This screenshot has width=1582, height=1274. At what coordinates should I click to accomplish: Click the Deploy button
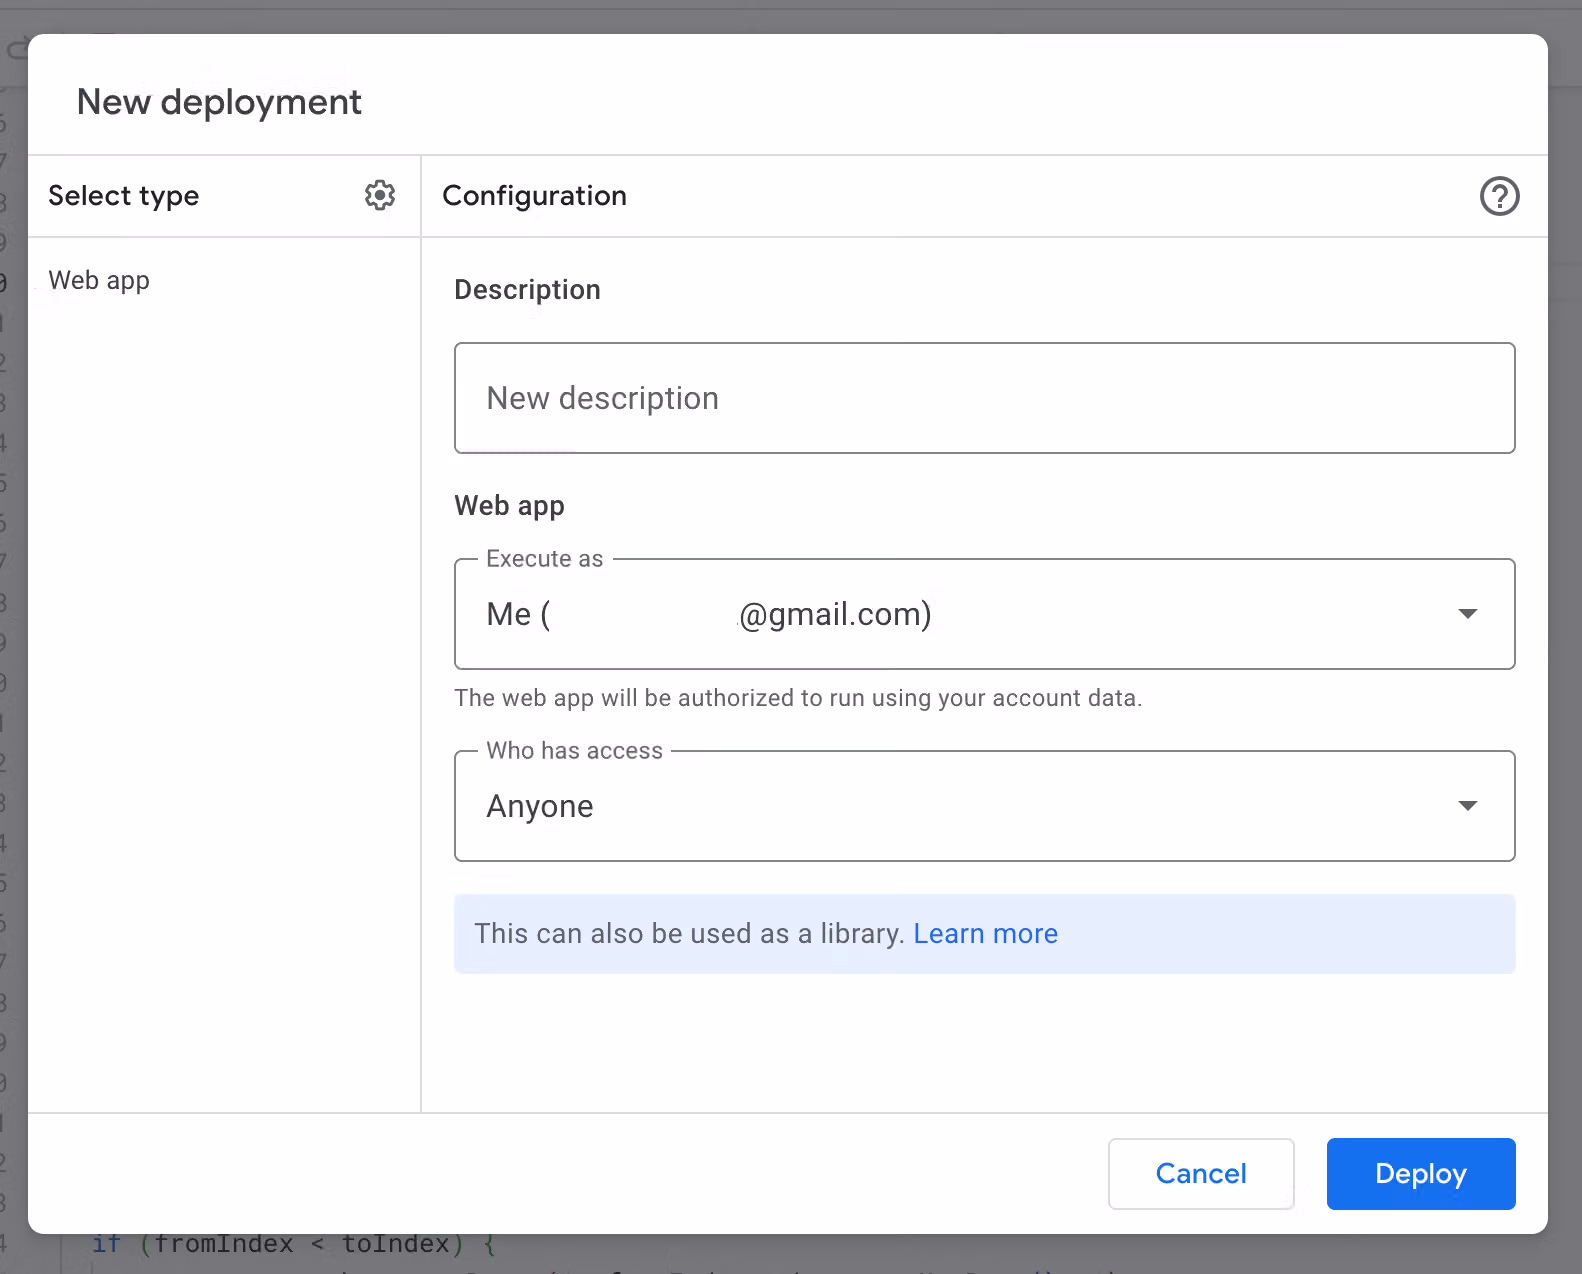click(1421, 1174)
